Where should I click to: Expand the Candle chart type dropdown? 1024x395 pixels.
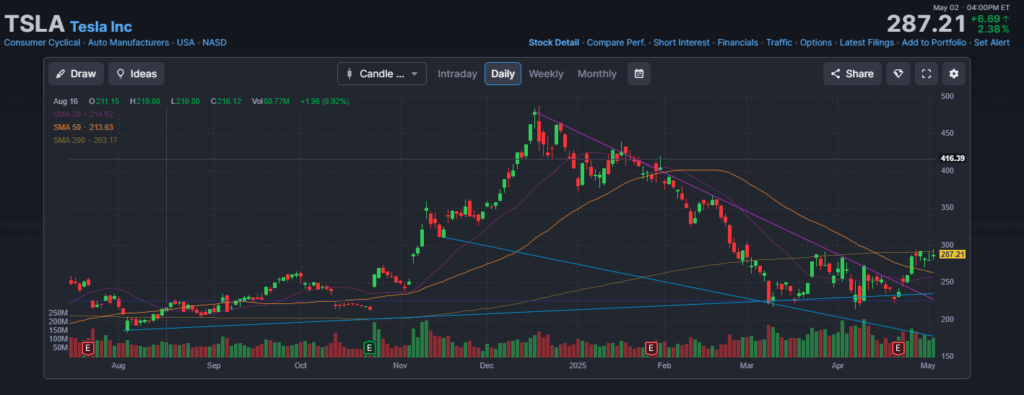[x=382, y=74]
